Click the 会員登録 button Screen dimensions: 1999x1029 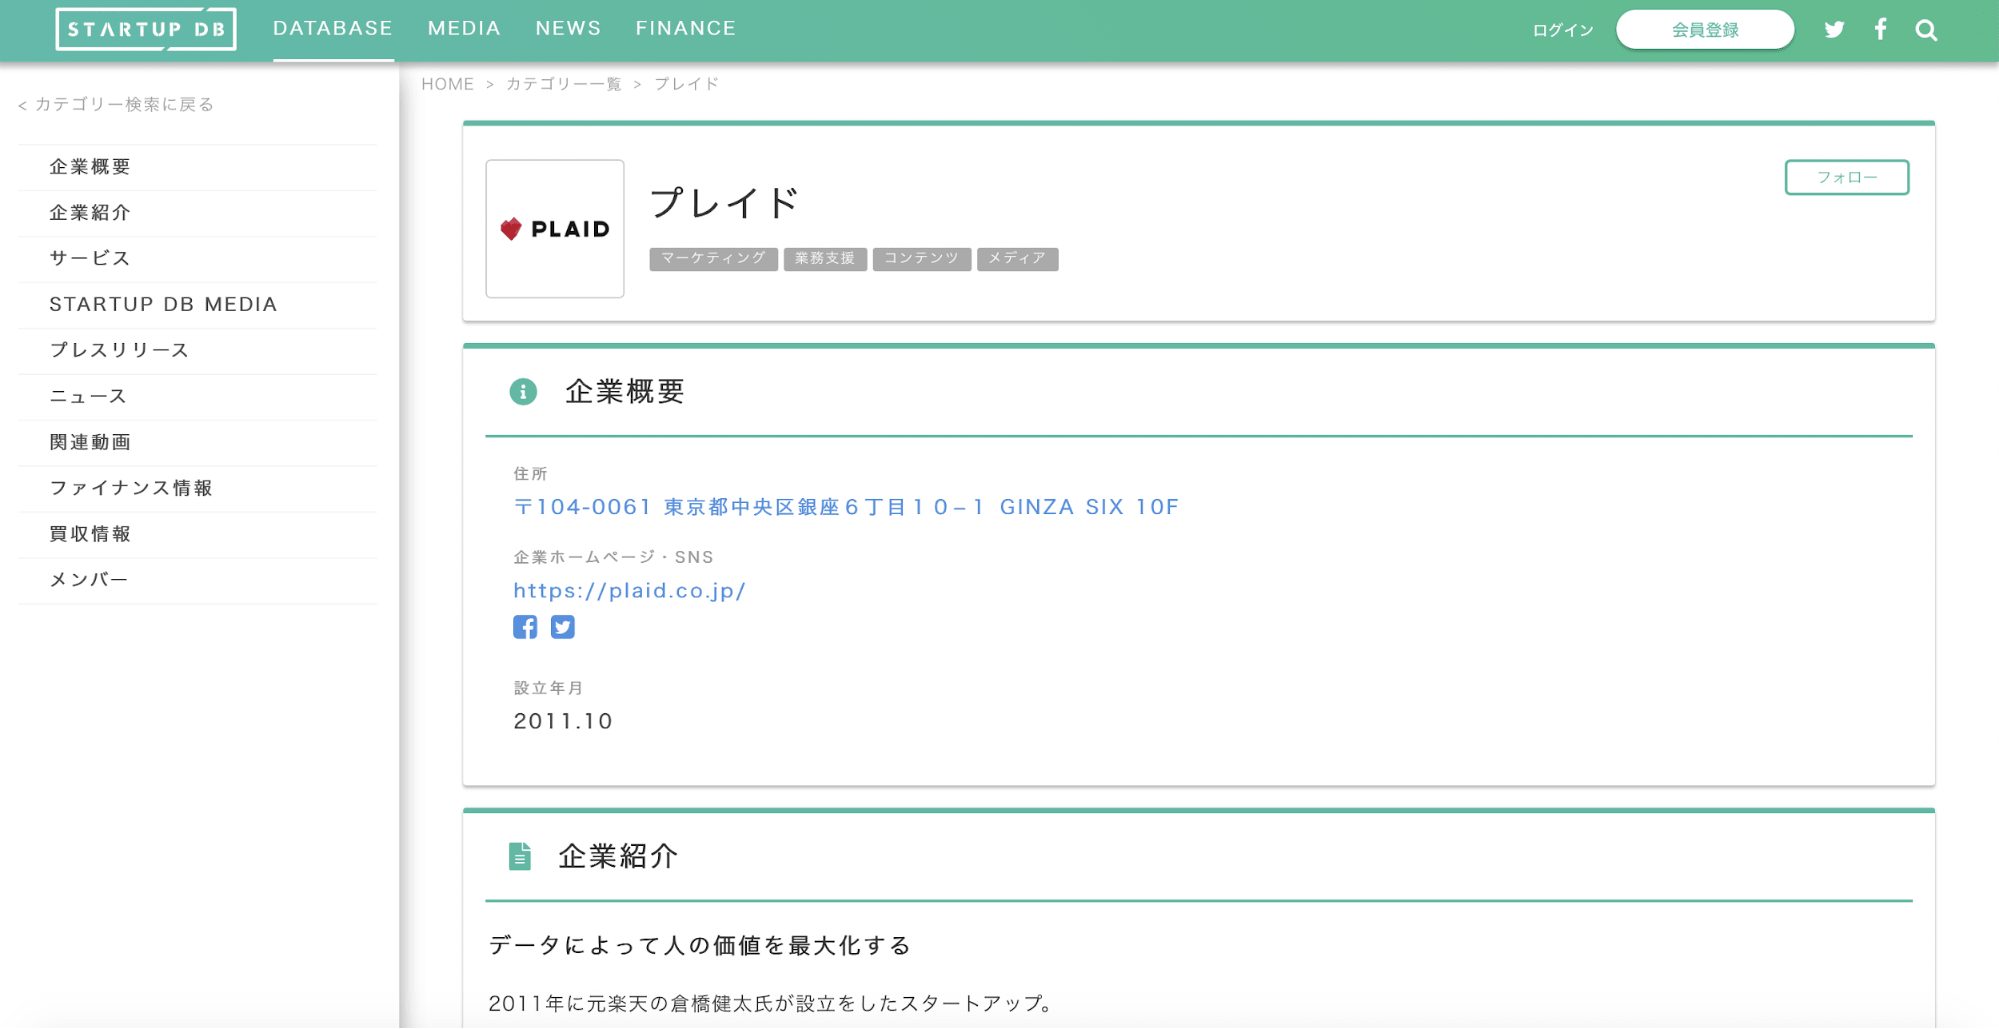pyautogui.click(x=1705, y=30)
